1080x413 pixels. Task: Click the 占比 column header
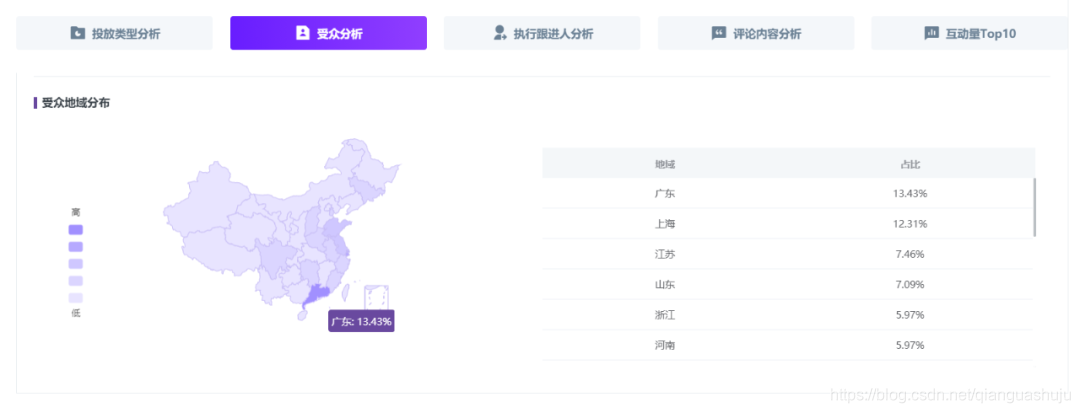(x=910, y=164)
